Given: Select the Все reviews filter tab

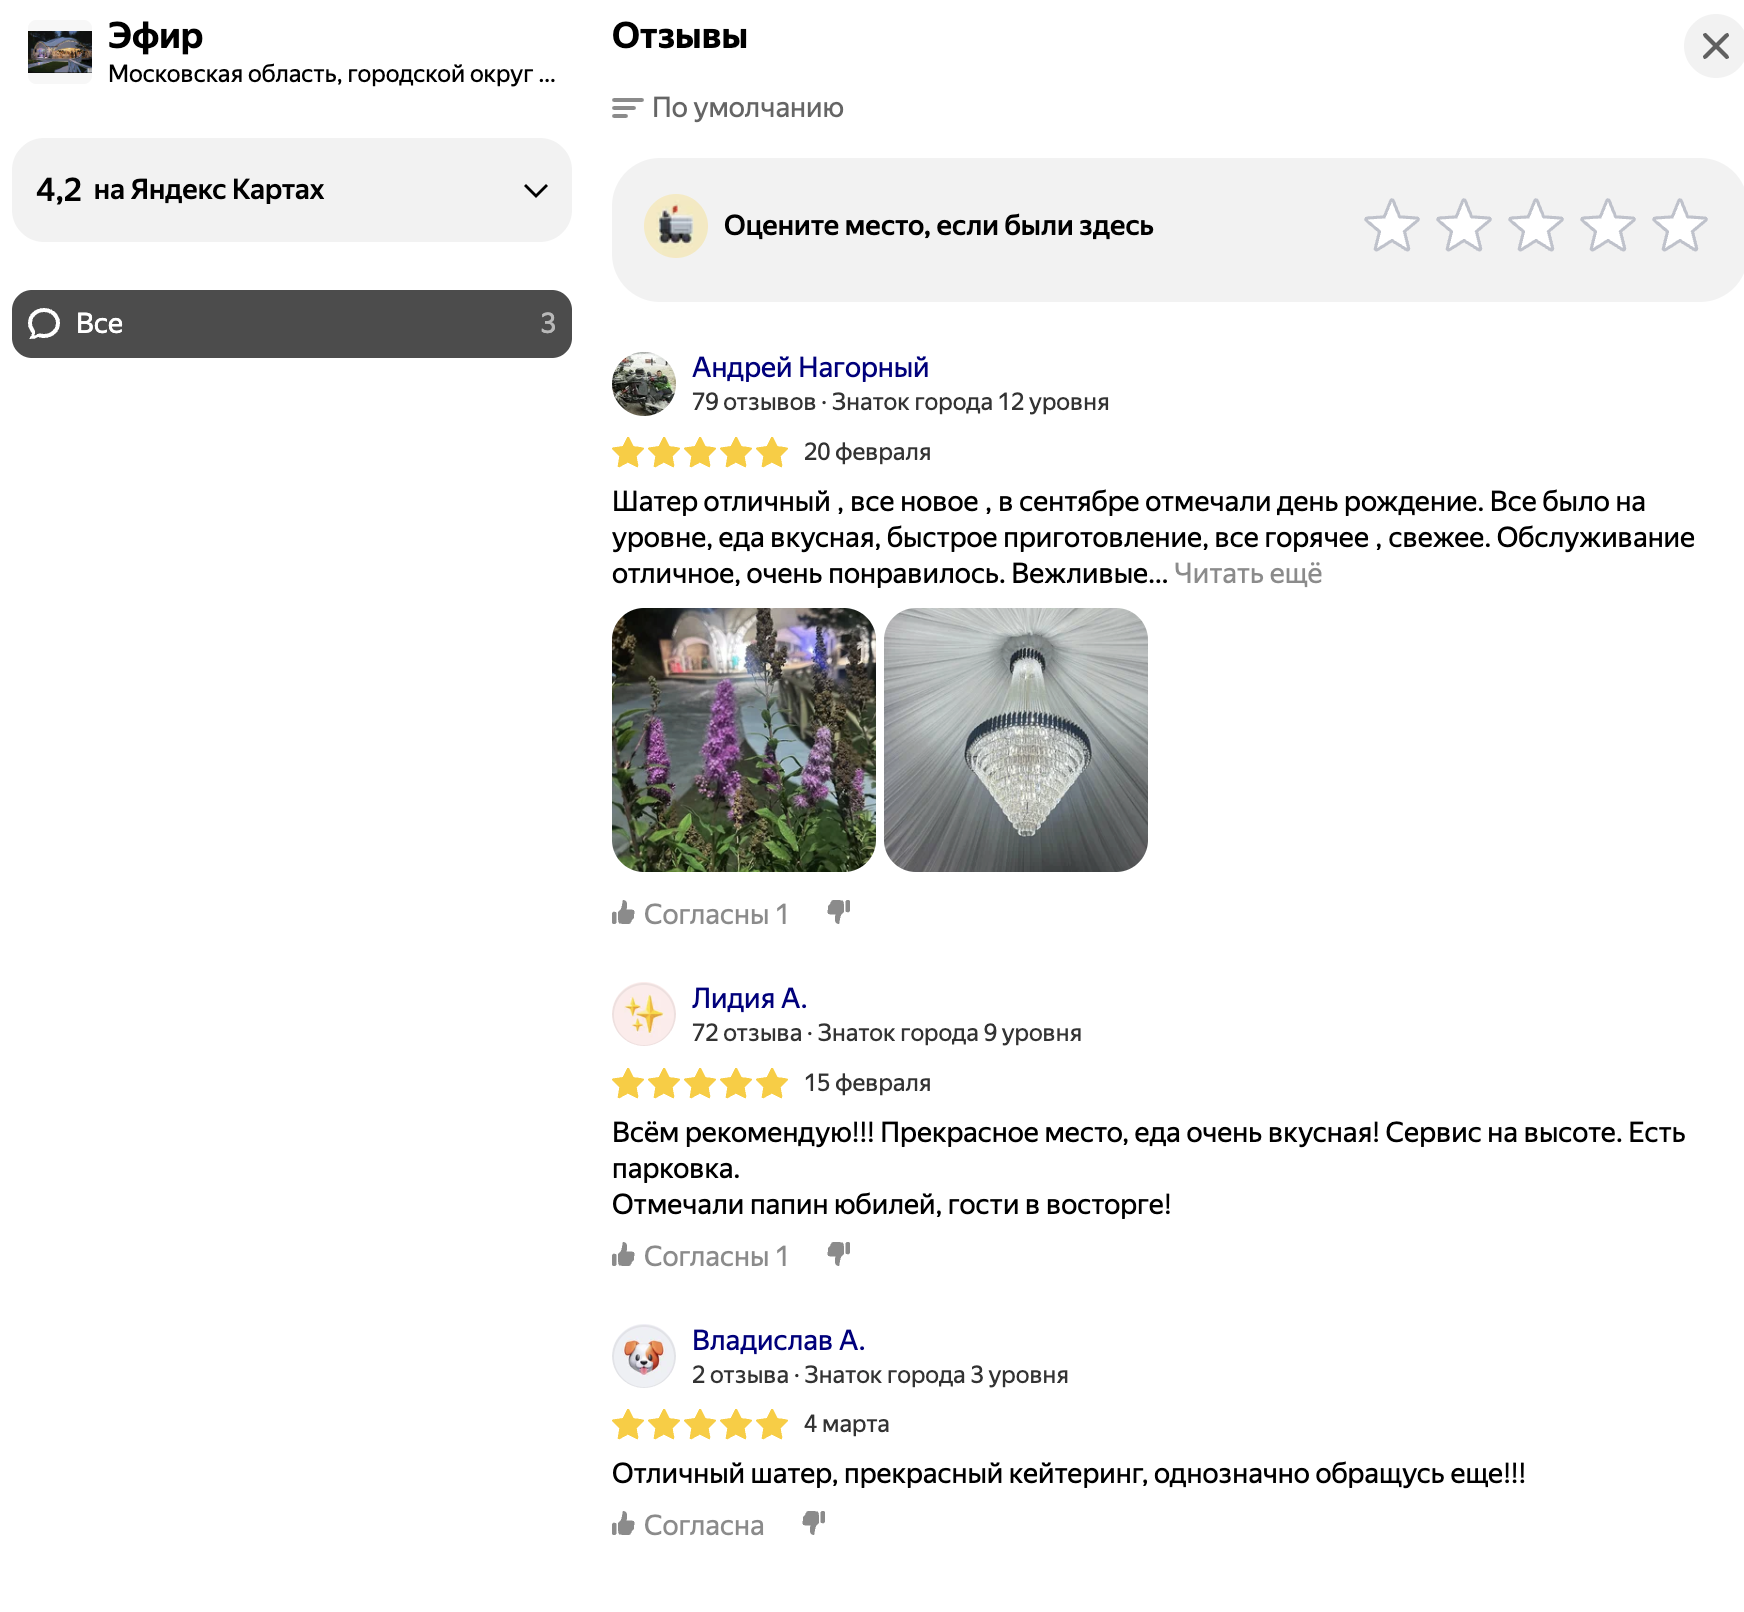Looking at the screenshot, I should coord(291,324).
